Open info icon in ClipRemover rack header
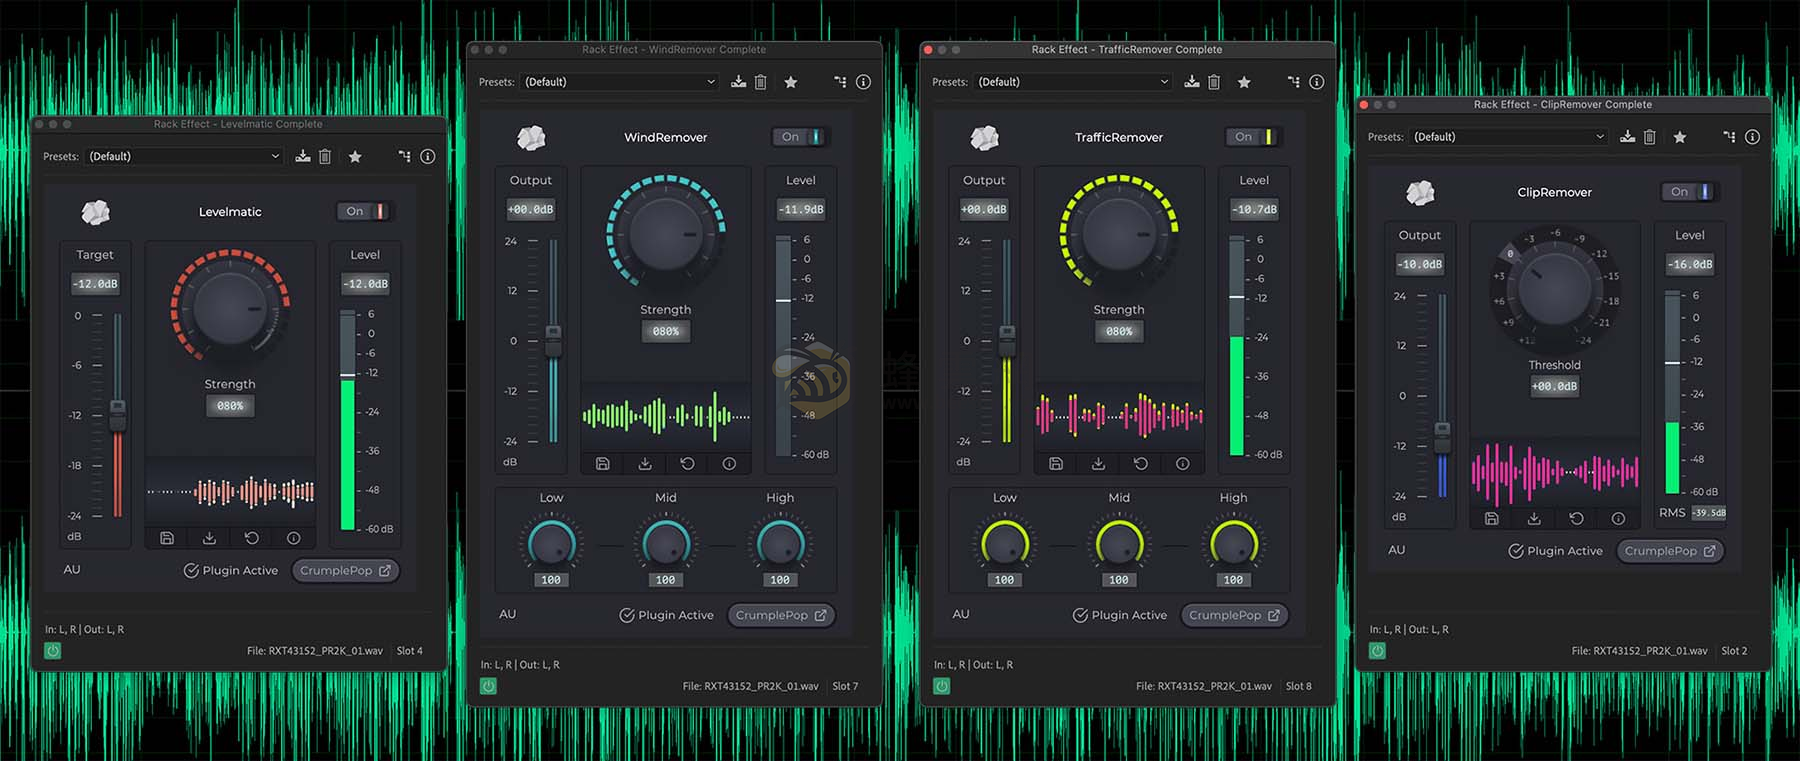1800x761 pixels. pyautogui.click(x=1753, y=137)
